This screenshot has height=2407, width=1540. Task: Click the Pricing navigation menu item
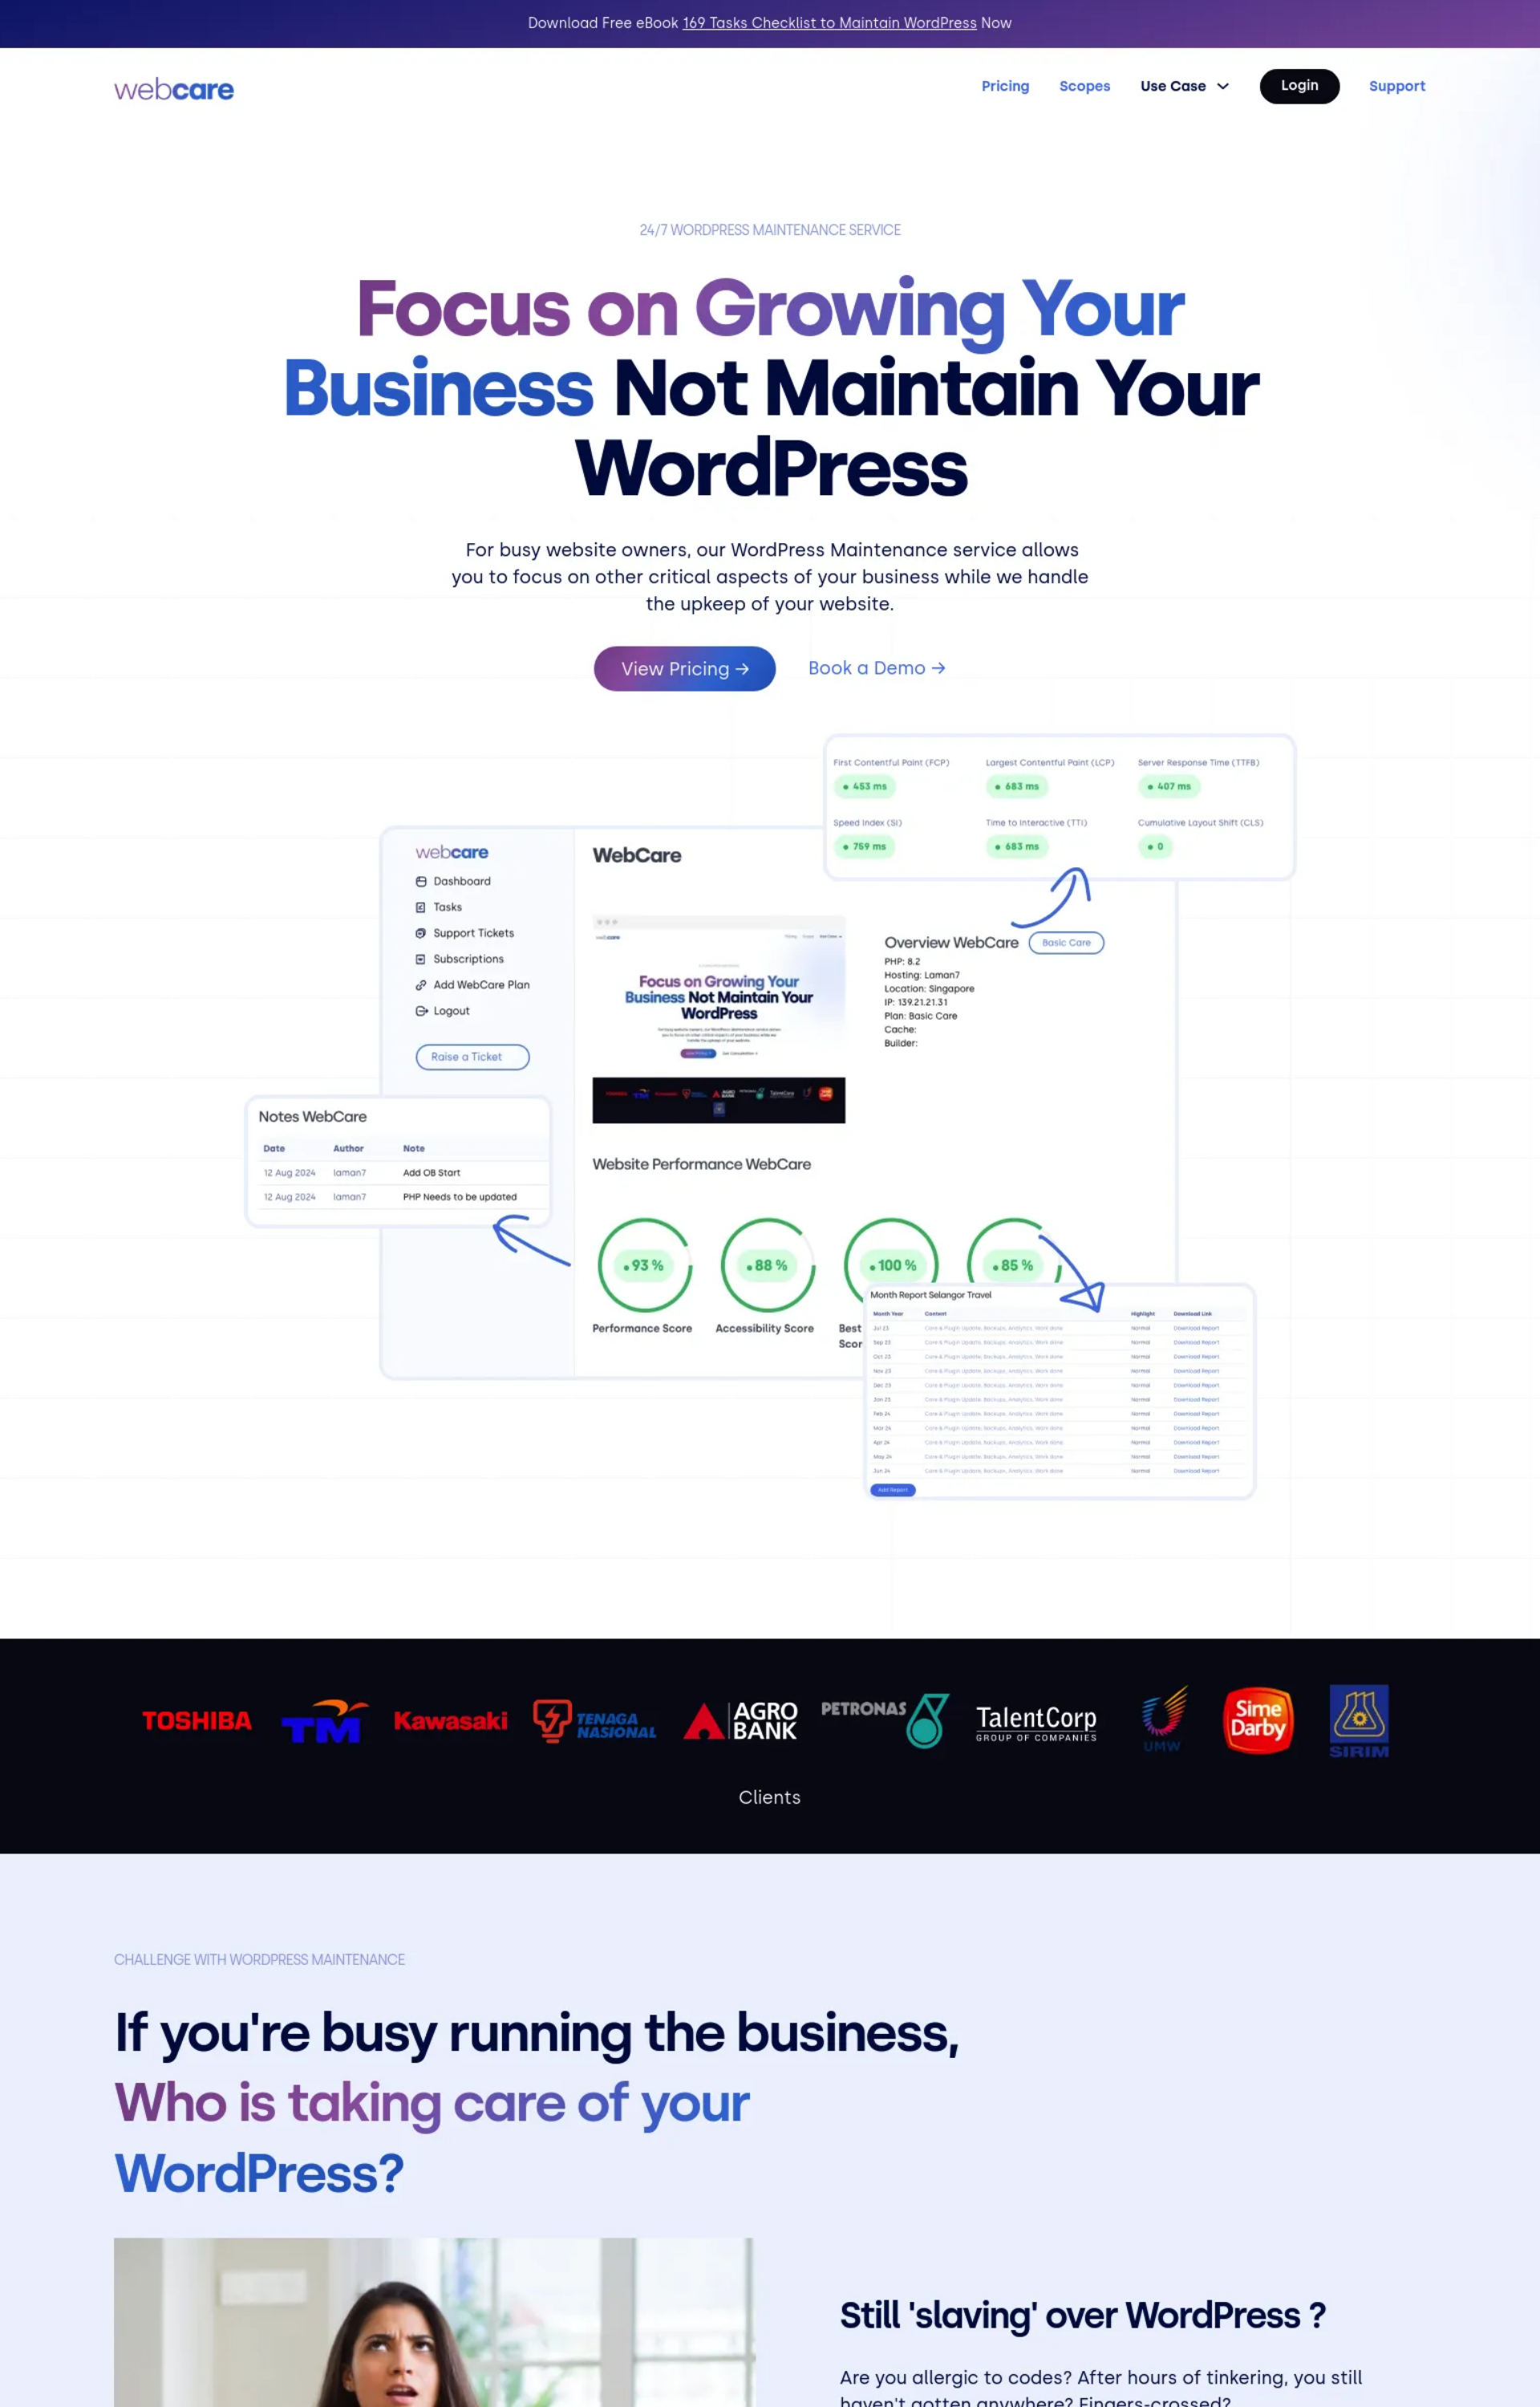[x=1003, y=84]
